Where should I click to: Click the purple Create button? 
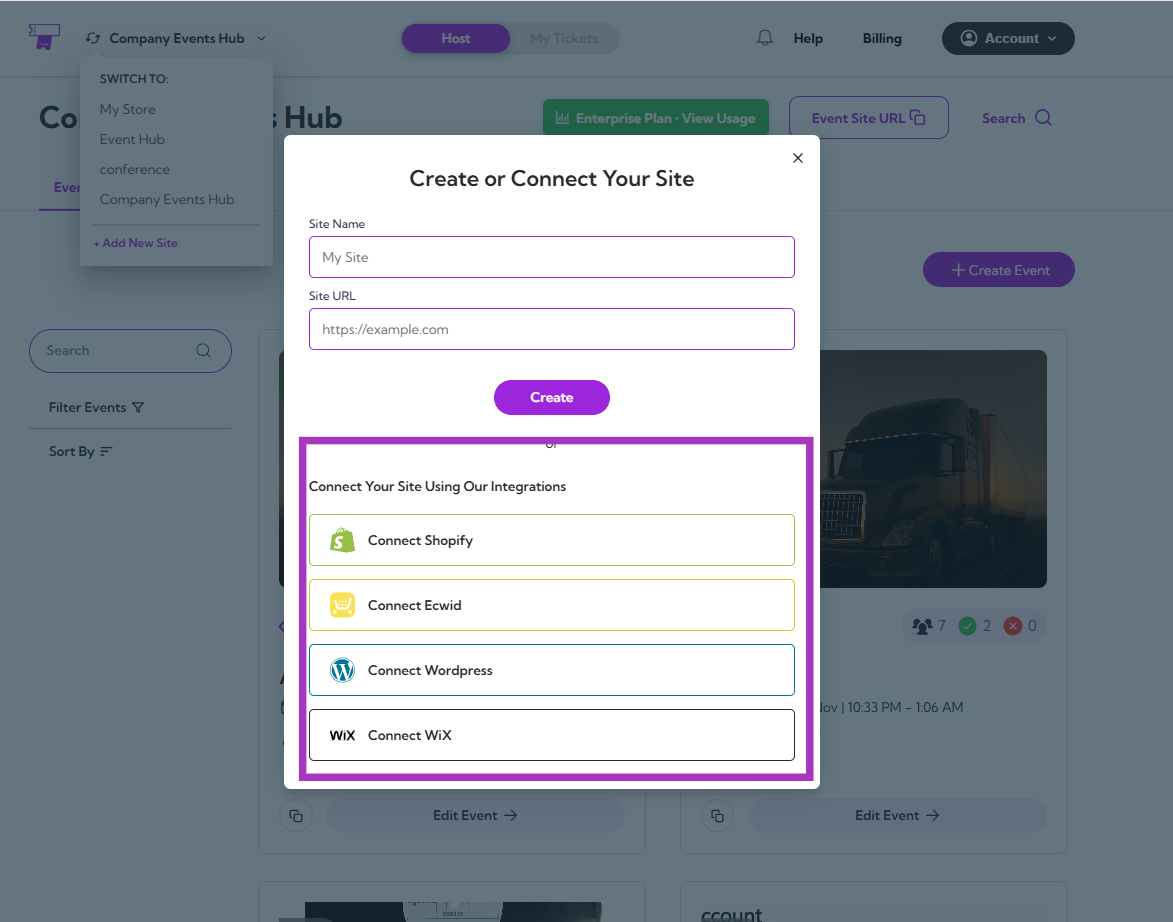tap(551, 397)
